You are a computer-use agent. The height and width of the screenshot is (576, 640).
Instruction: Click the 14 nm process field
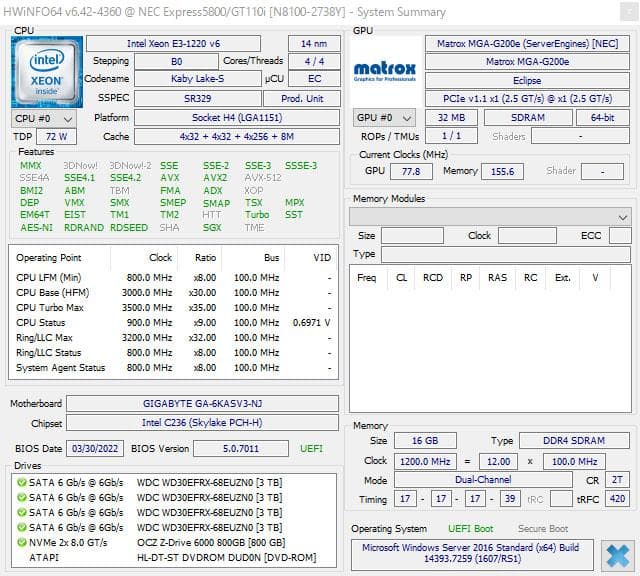[x=314, y=44]
